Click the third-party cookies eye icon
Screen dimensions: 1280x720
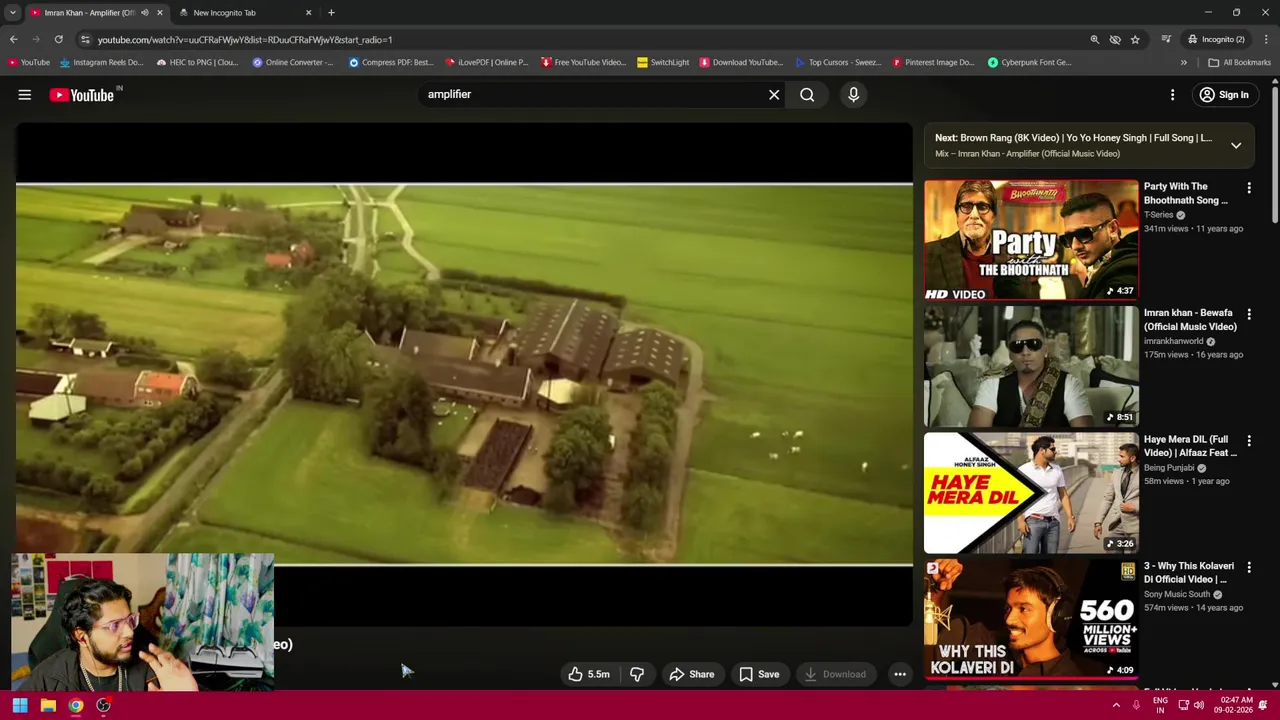point(1115,40)
